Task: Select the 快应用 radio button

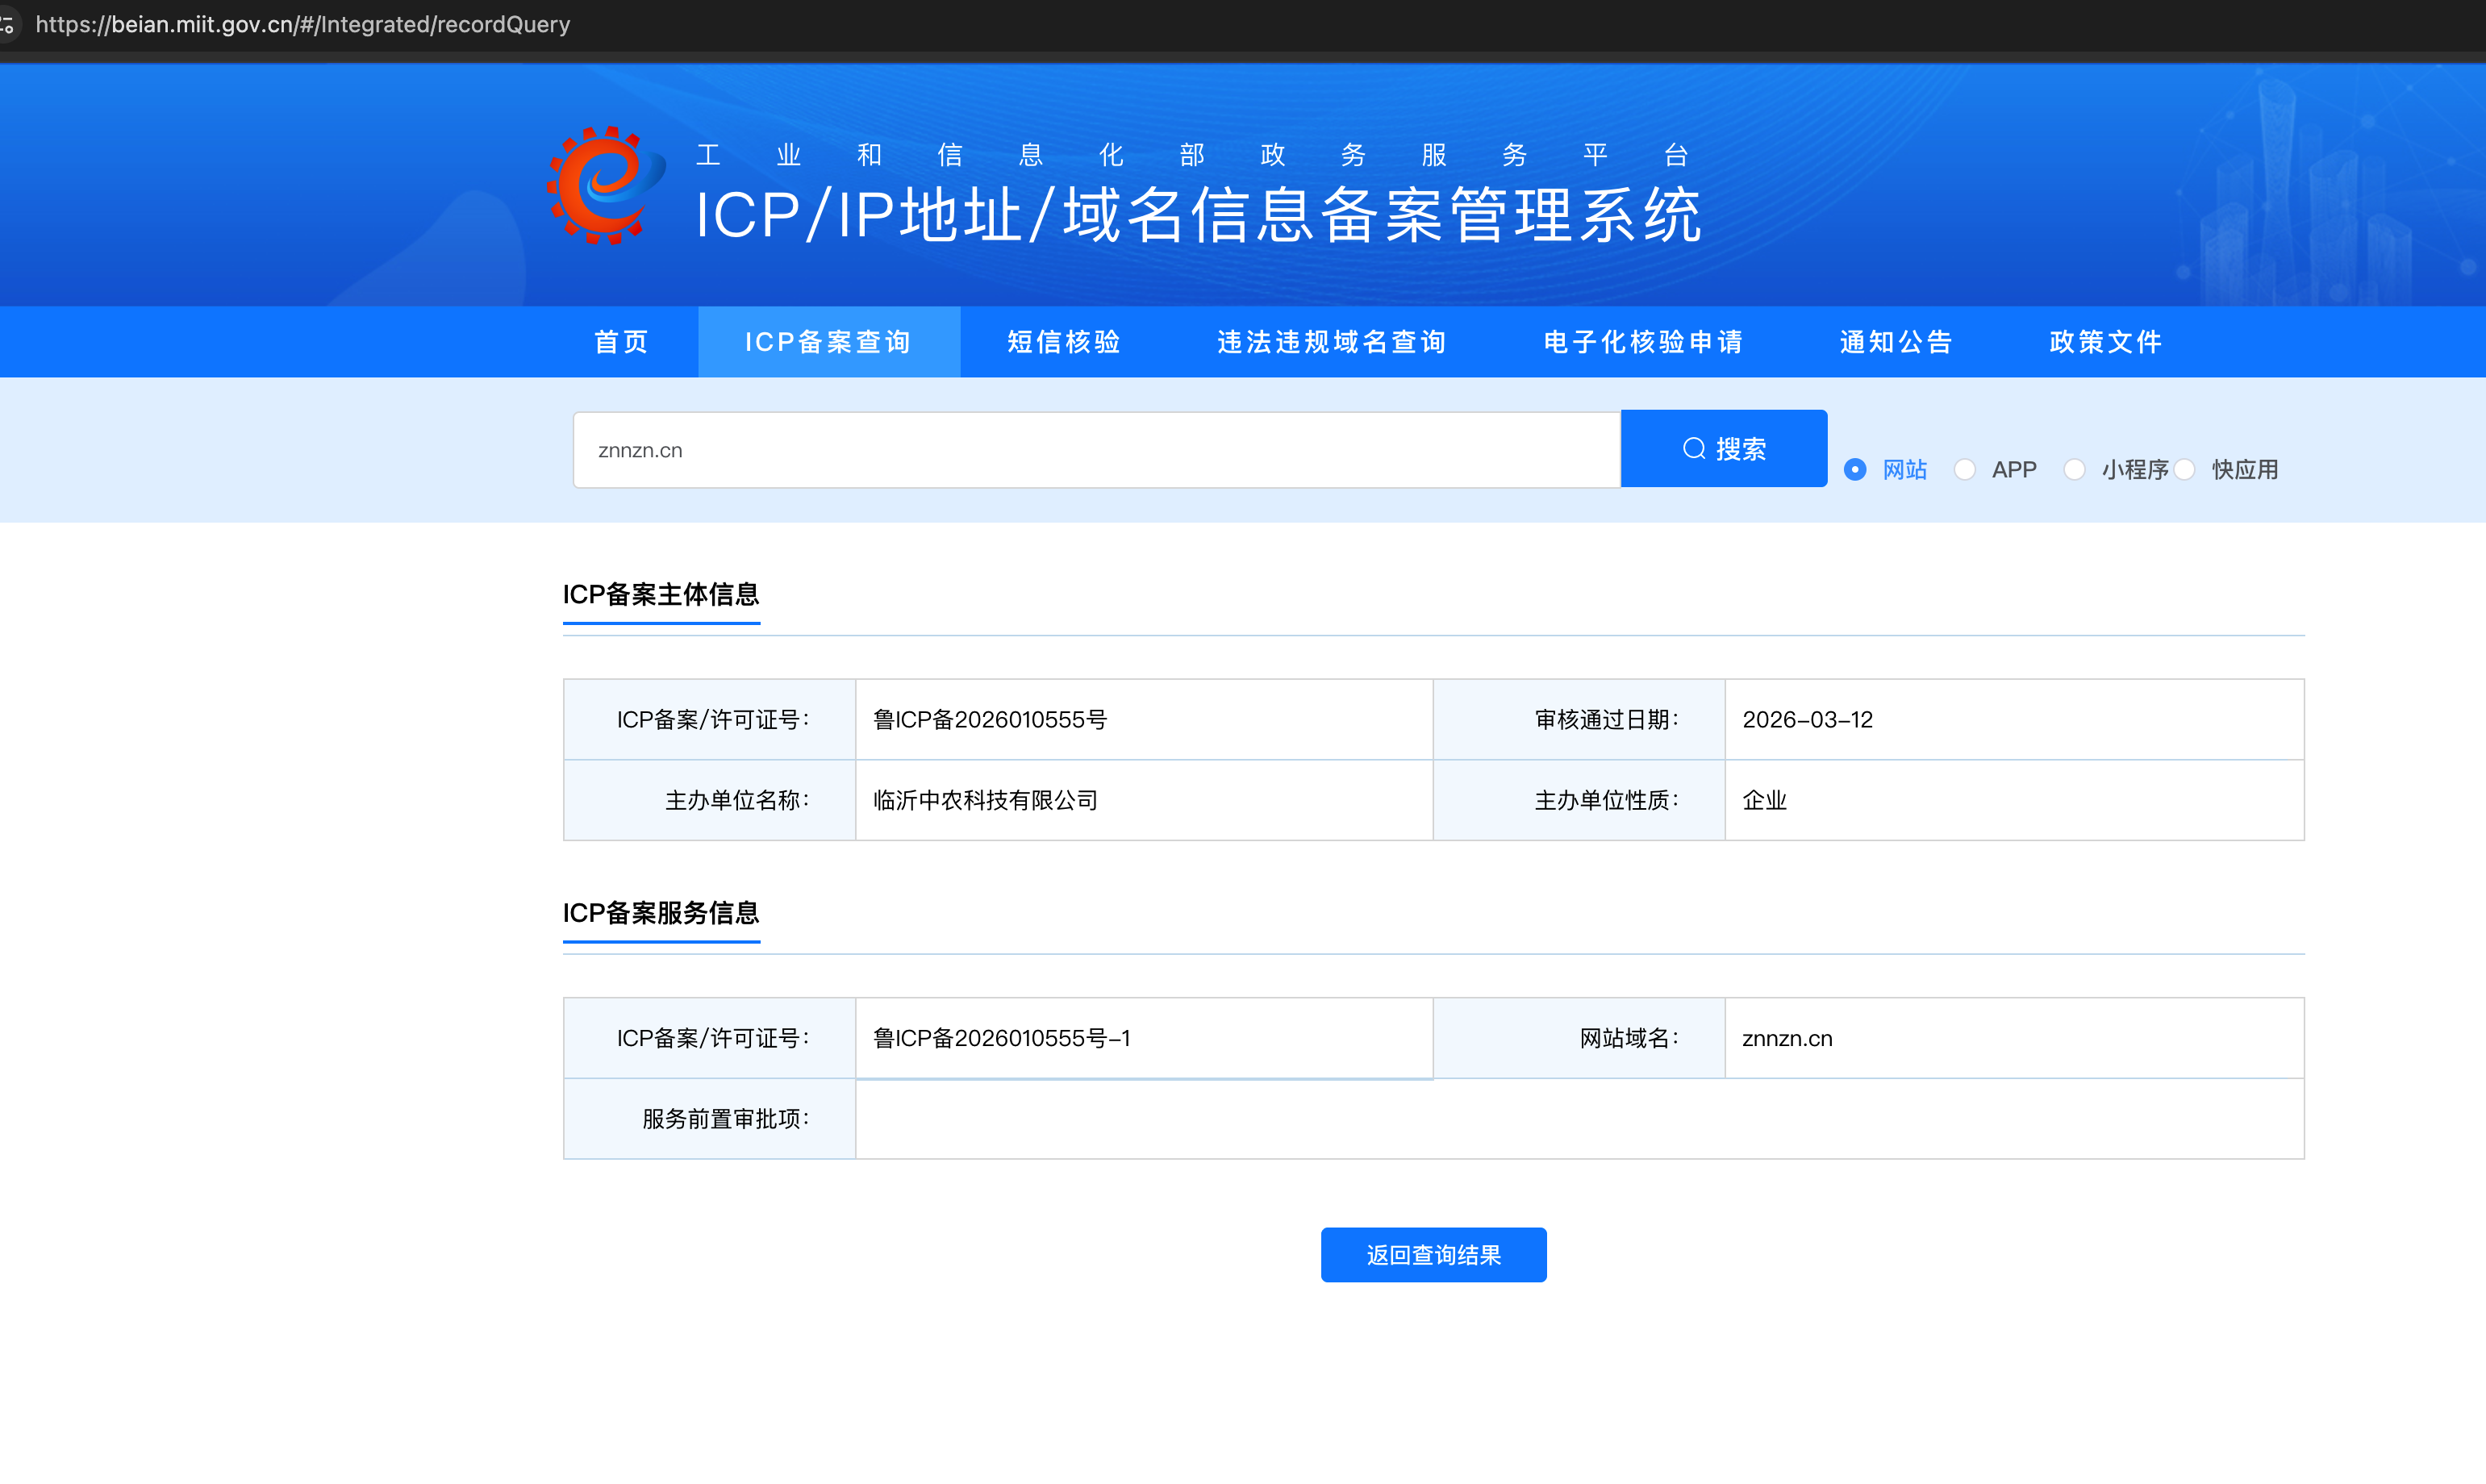Action: tap(2185, 469)
